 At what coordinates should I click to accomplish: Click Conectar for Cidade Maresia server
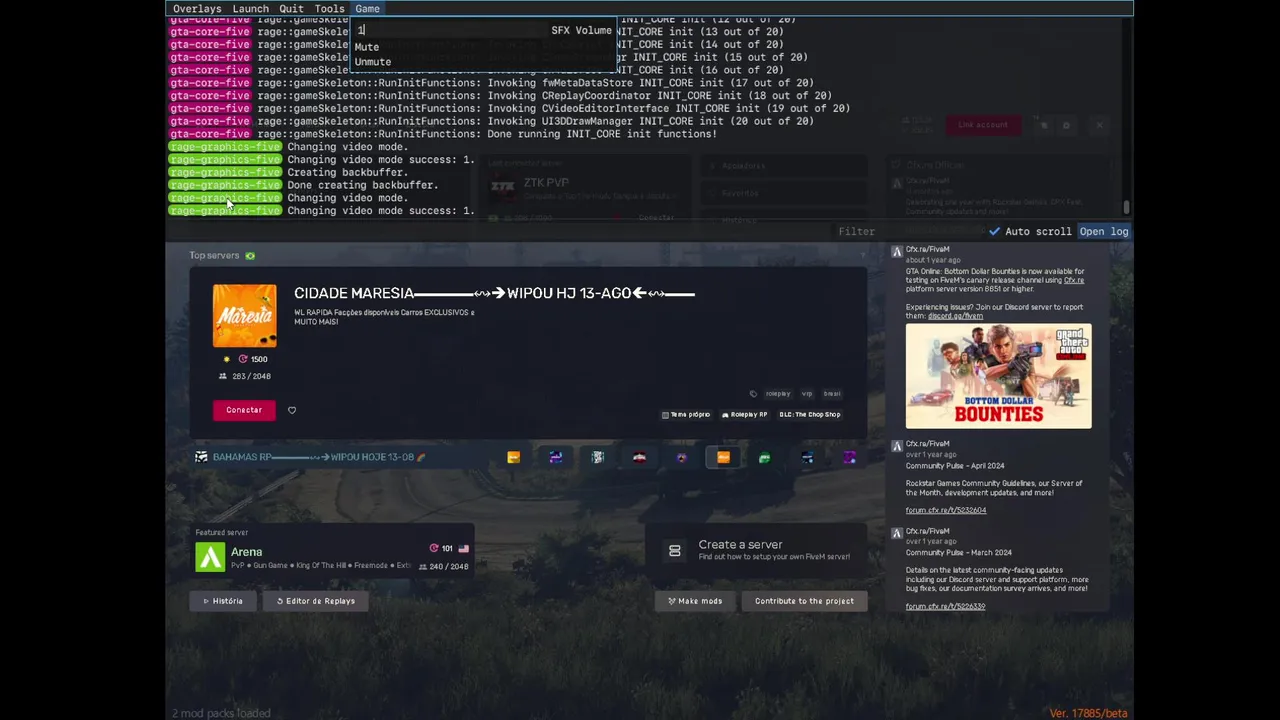[244, 410]
